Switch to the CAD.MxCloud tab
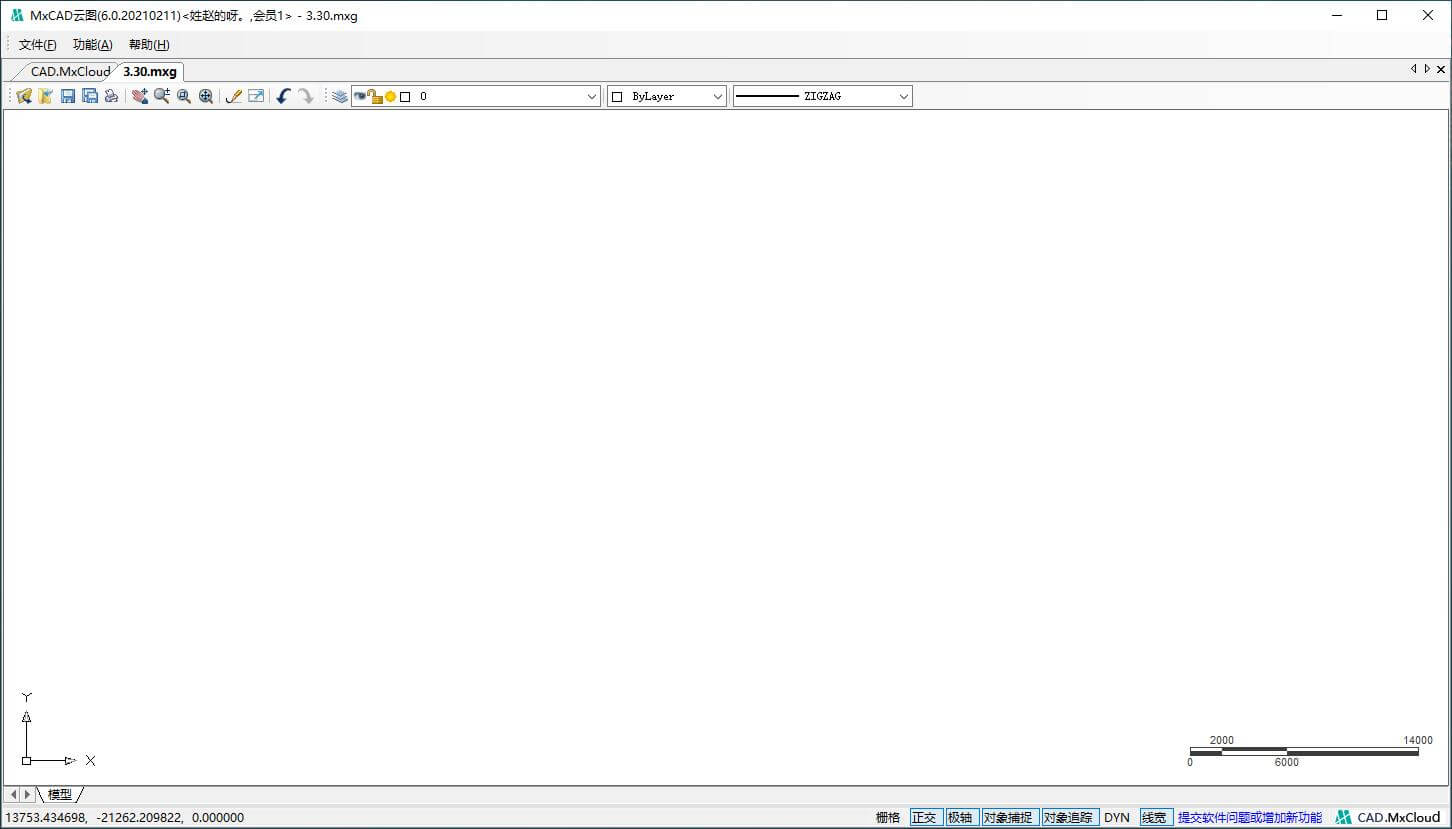 [x=70, y=71]
